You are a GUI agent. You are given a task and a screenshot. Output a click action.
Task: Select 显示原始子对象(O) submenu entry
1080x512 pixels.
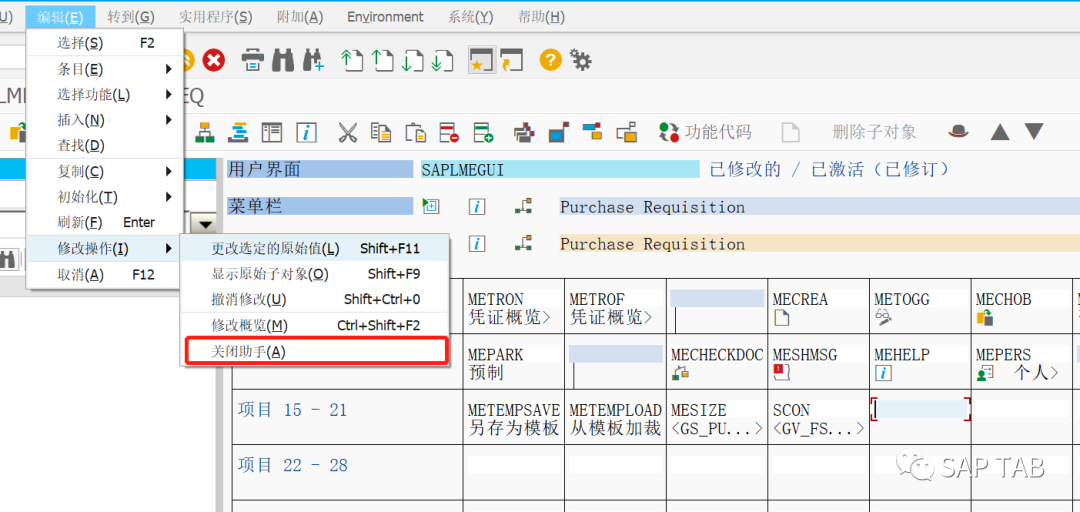[315, 274]
